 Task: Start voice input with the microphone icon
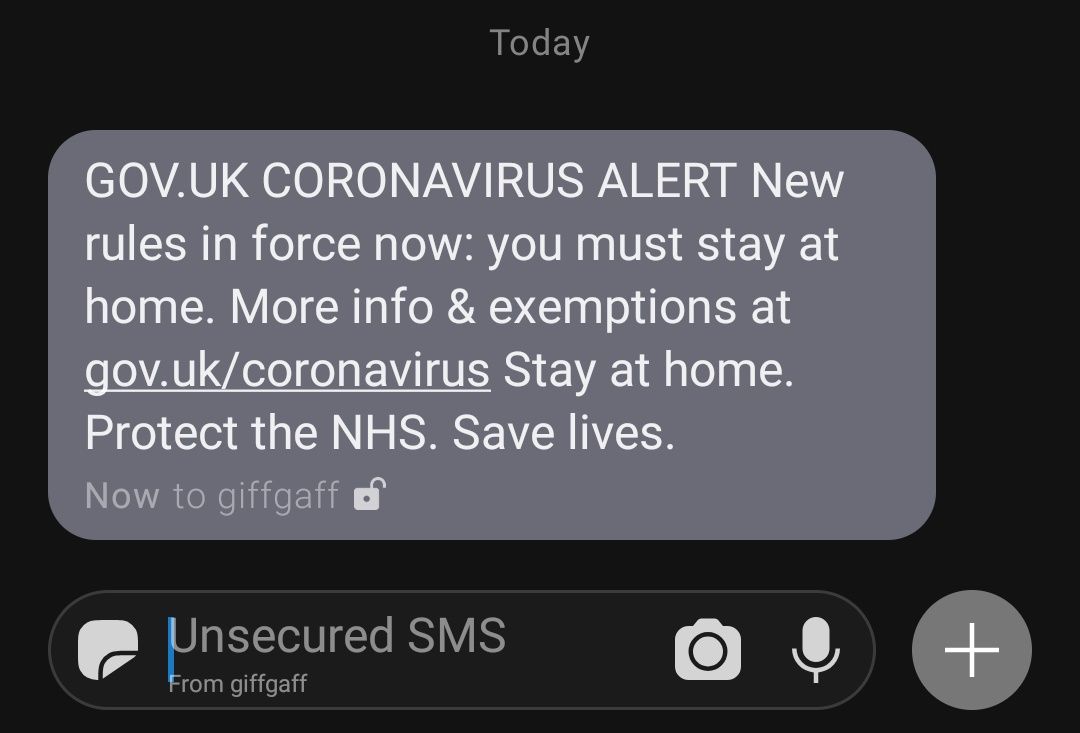coord(816,650)
